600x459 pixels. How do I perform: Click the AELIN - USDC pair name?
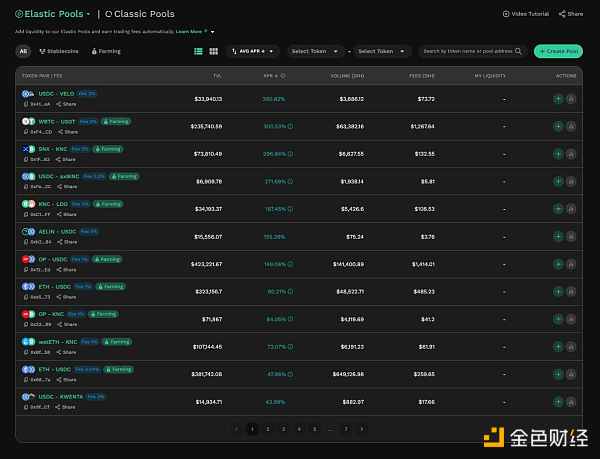click(x=57, y=232)
